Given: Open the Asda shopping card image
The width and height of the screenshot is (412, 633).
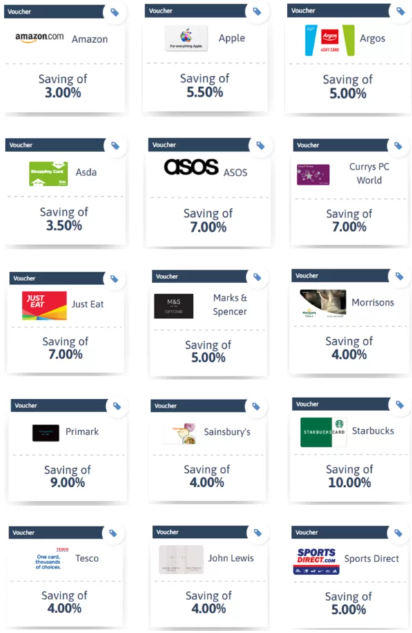Looking at the screenshot, I should pos(48,174).
